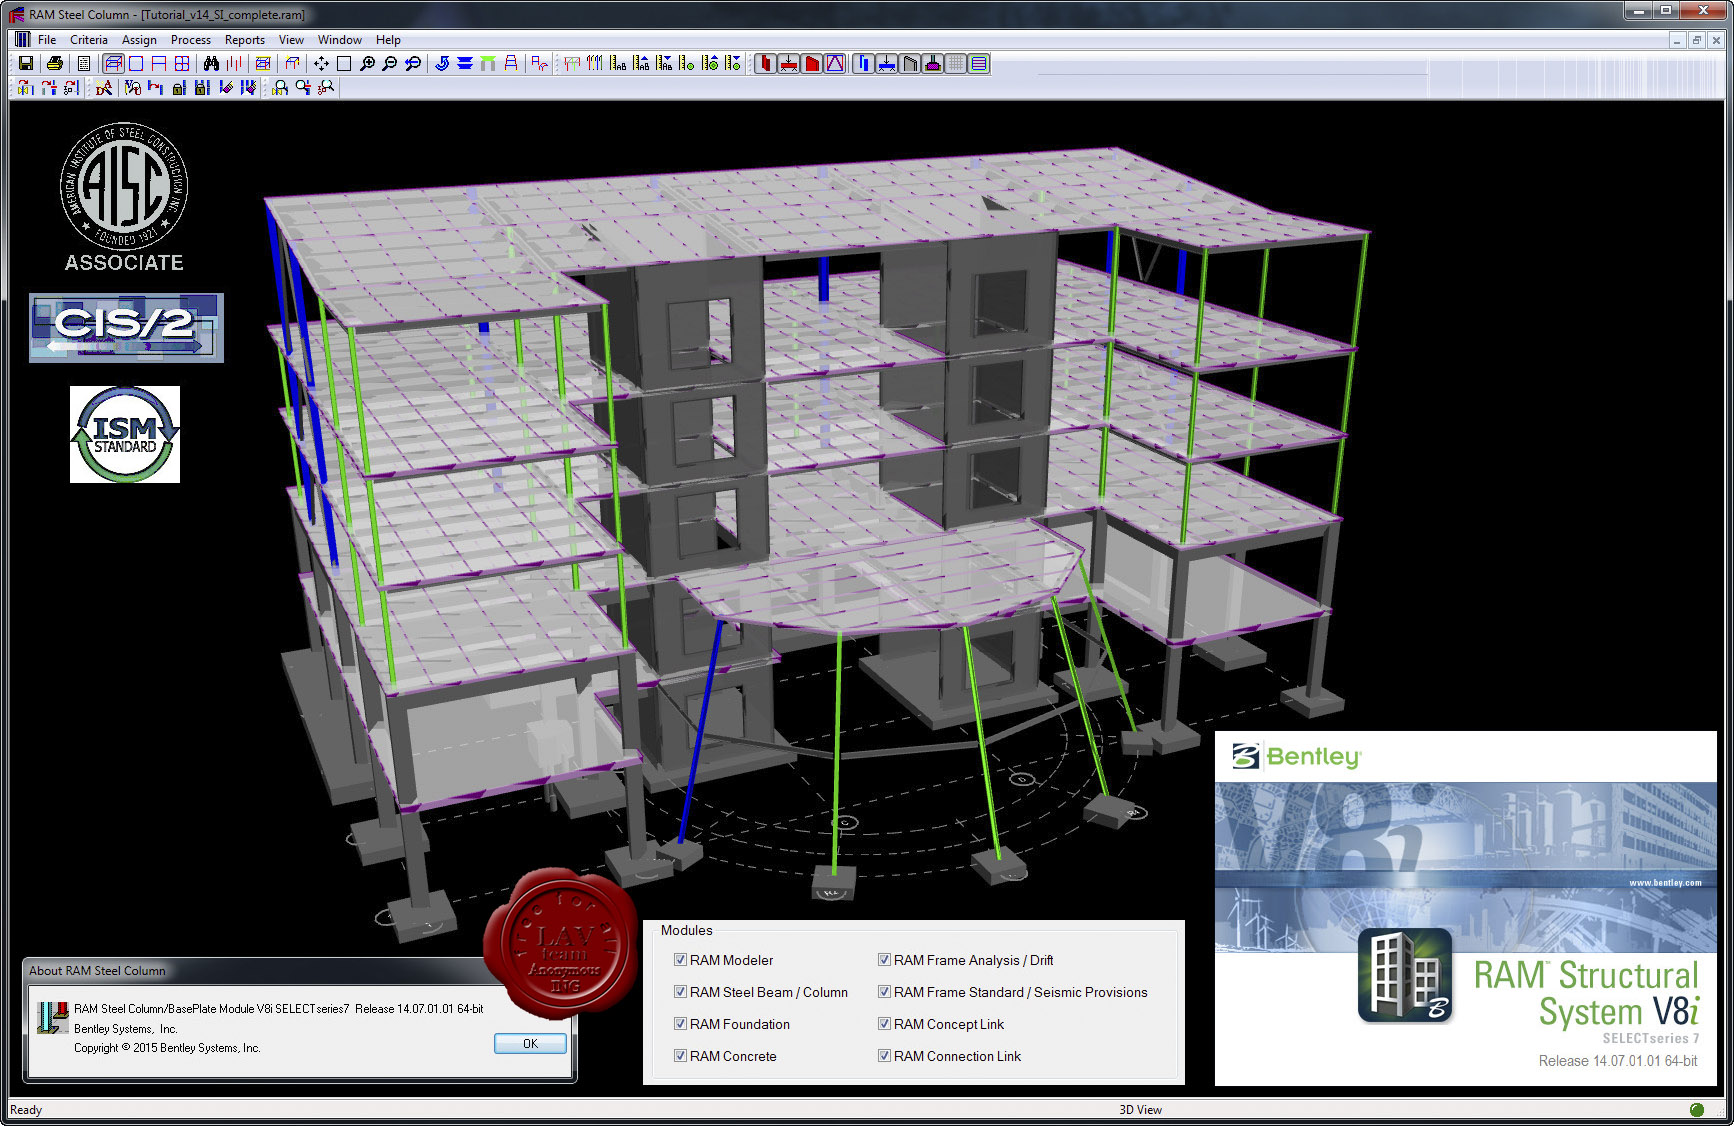
Task: Toggle the blue base plate with arrow icon
Action: pos(886,63)
